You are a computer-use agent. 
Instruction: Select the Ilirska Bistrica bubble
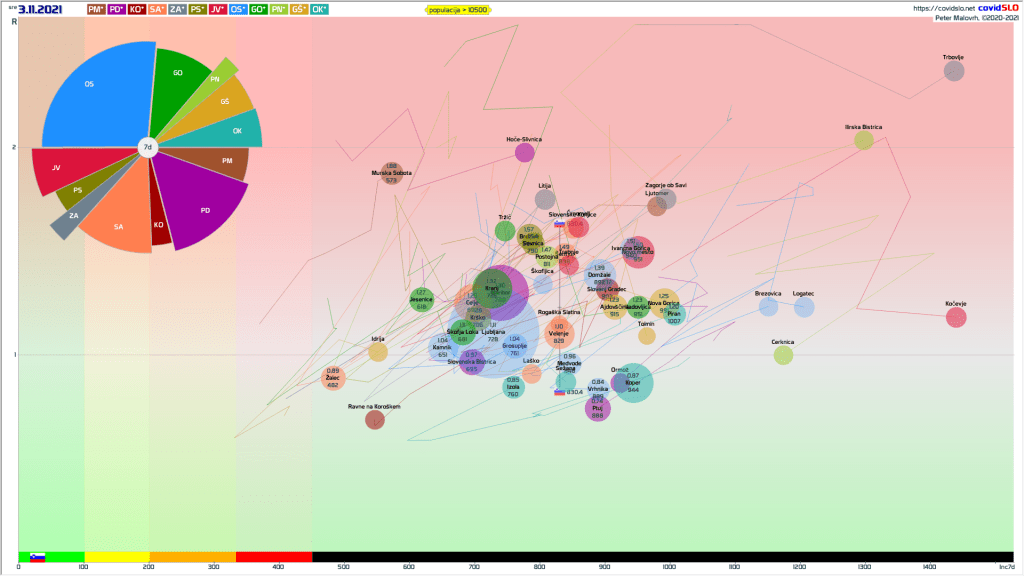click(x=864, y=140)
